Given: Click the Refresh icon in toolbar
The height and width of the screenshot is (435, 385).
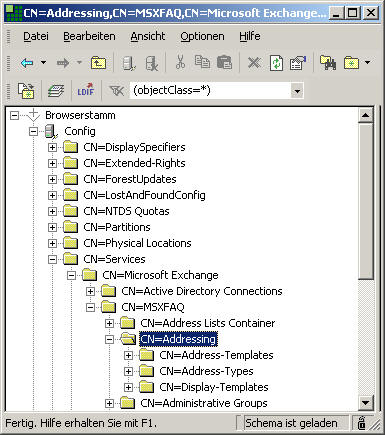Looking at the screenshot, I should pyautogui.click(x=276, y=63).
